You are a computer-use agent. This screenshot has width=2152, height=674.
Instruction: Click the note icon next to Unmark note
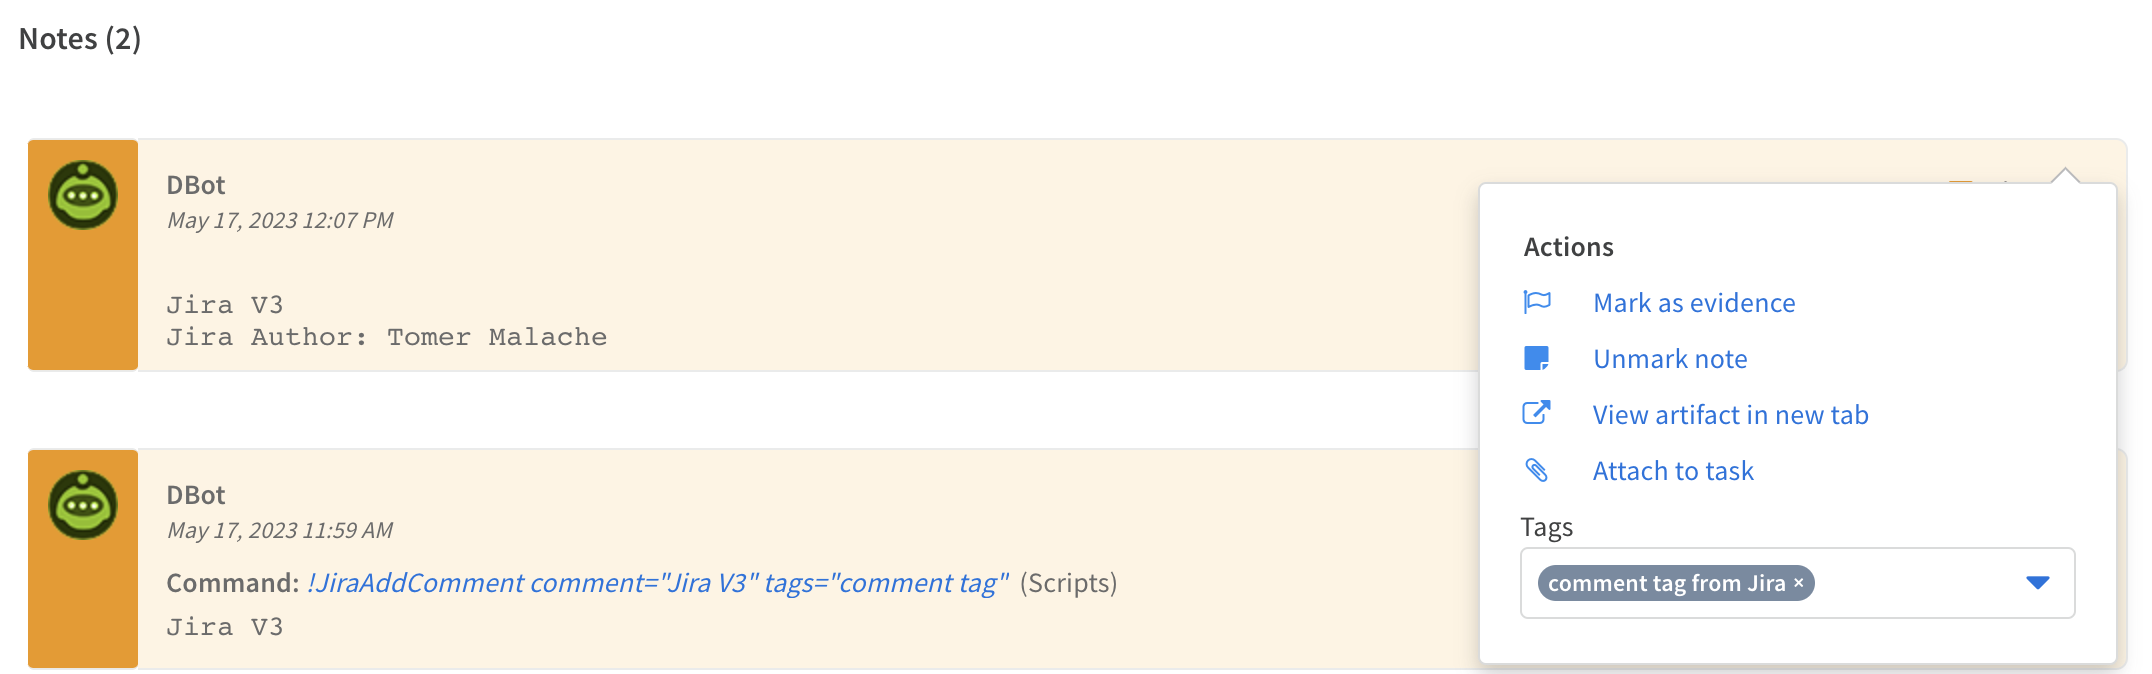coord(1539,357)
